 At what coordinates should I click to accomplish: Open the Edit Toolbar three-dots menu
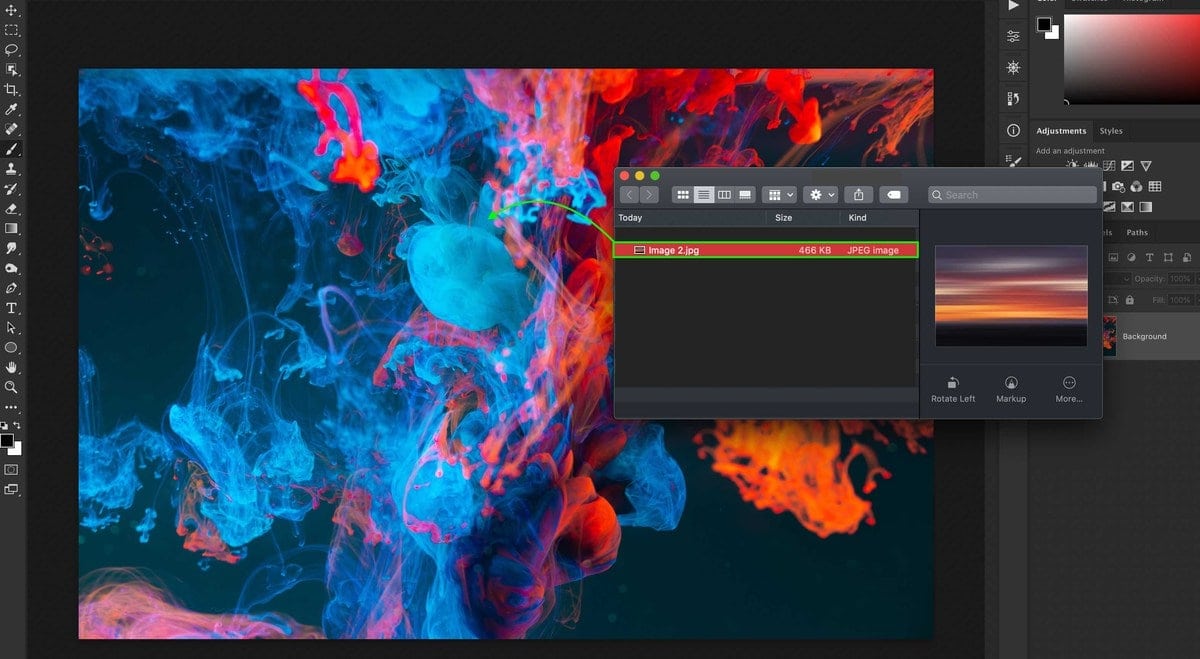12,407
